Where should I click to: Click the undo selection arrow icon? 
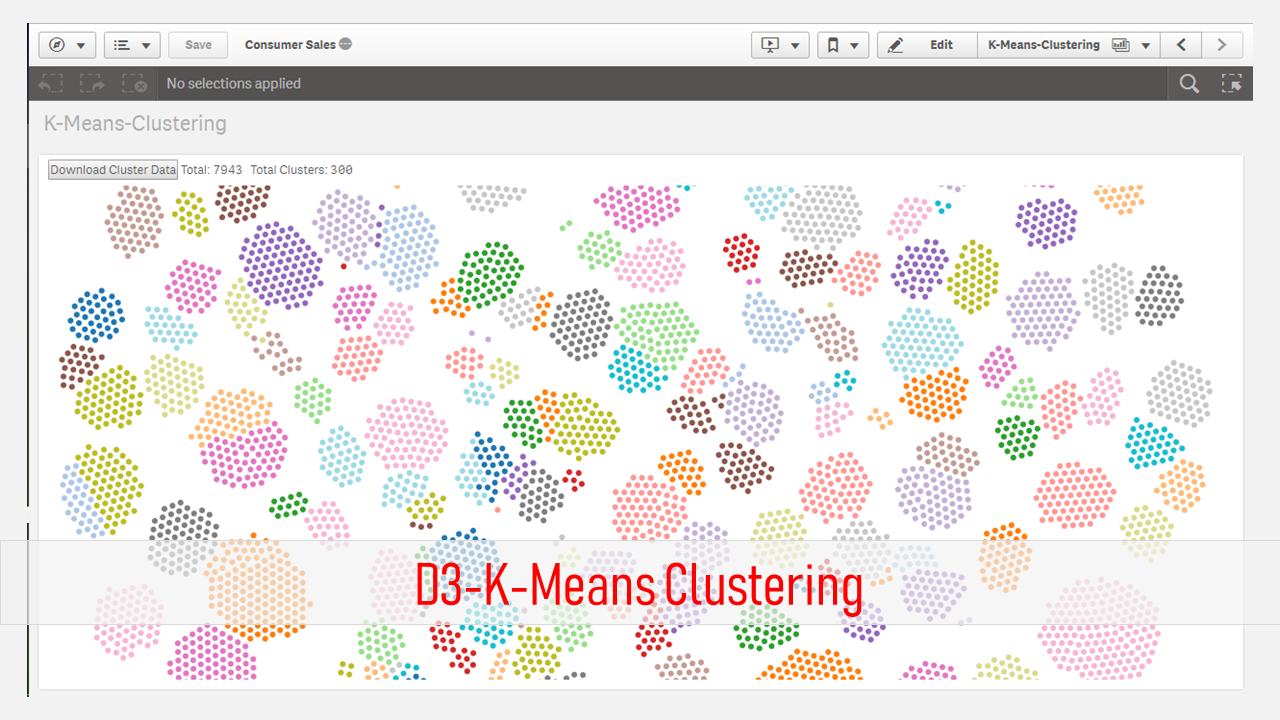click(x=50, y=83)
